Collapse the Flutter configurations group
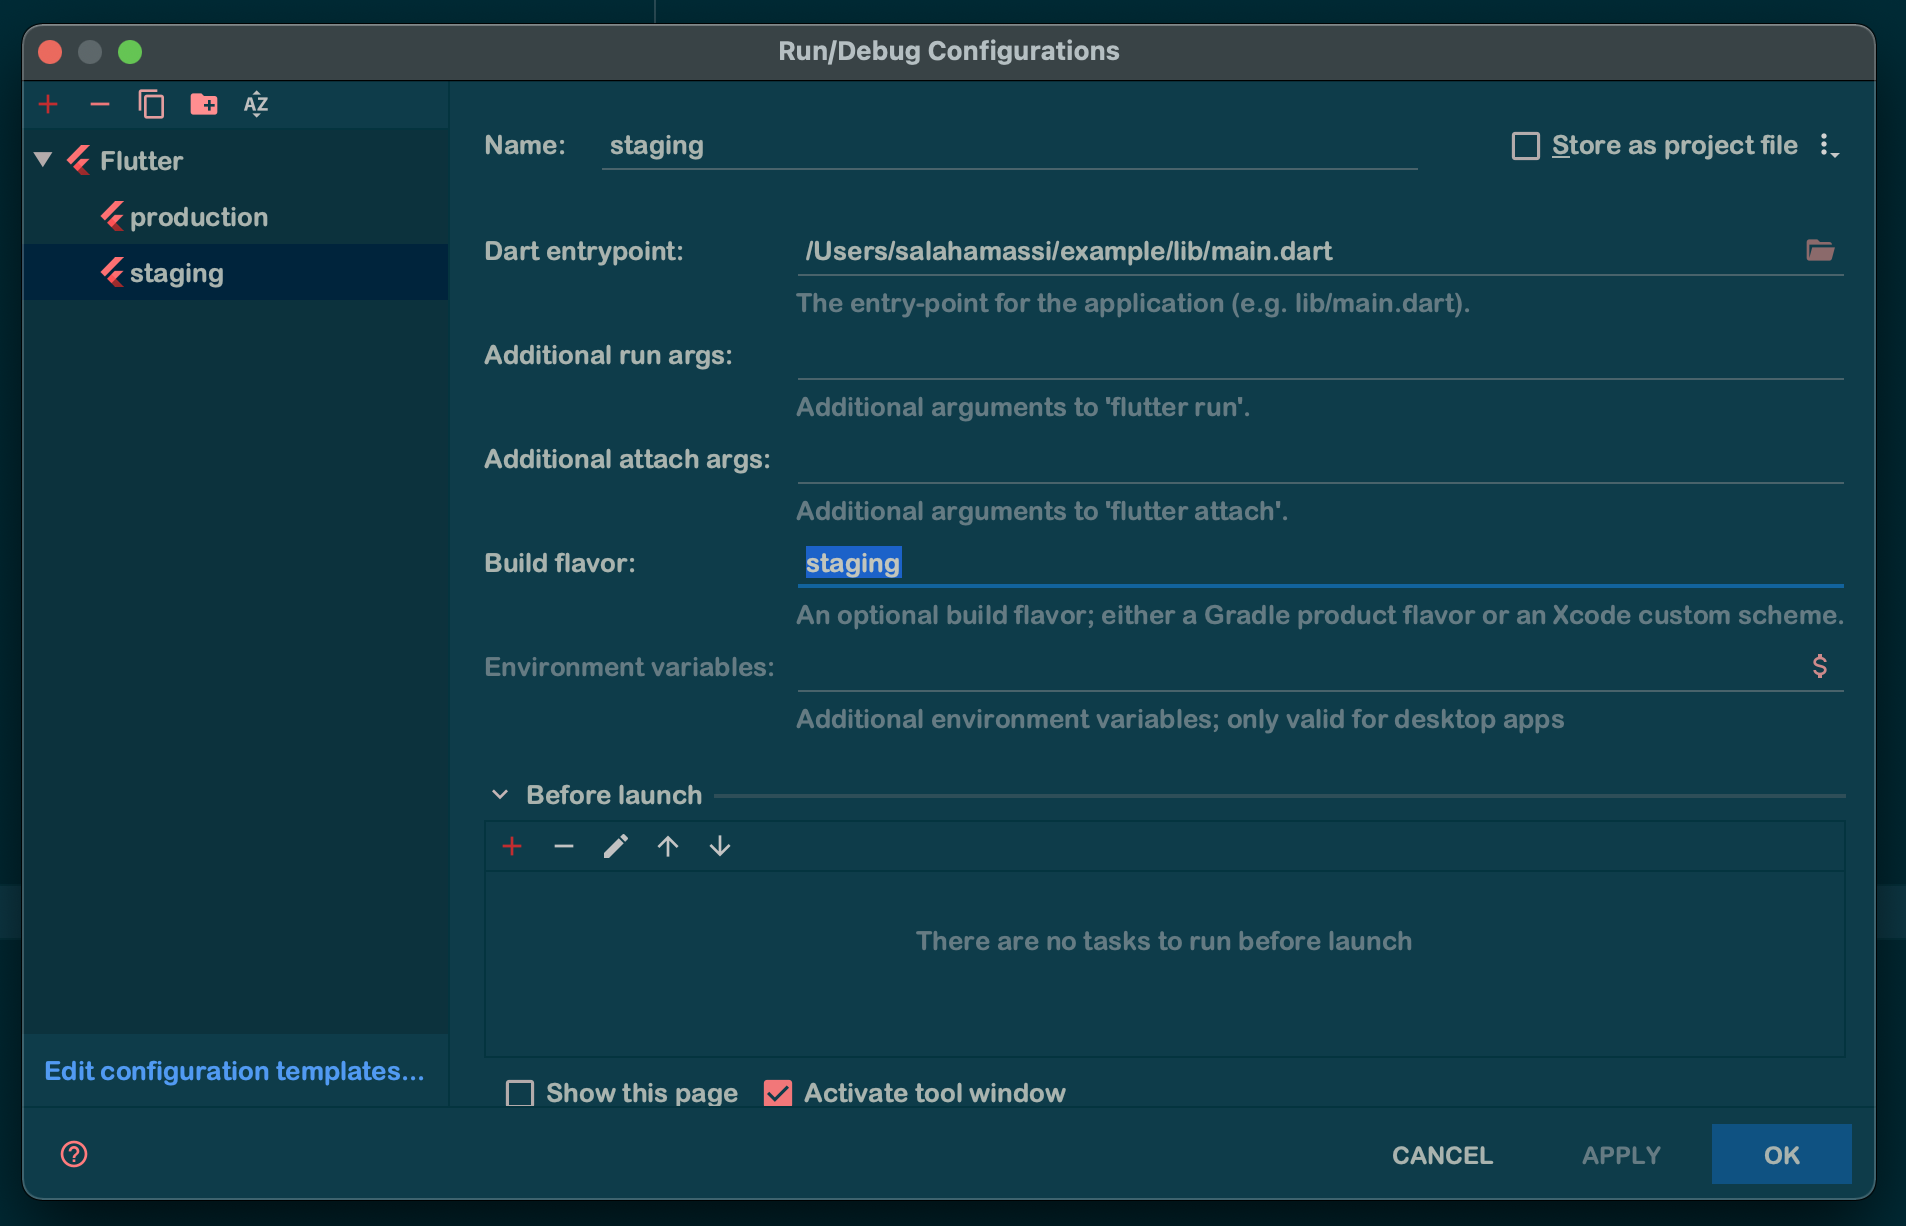This screenshot has height=1226, width=1906. [x=43, y=160]
